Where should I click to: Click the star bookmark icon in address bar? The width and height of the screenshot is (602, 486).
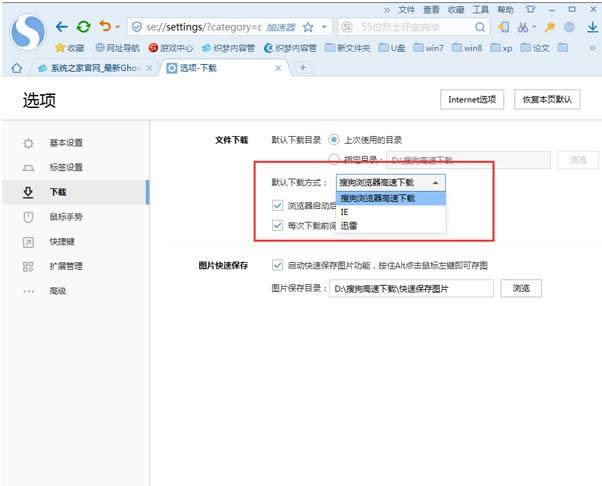click(x=308, y=27)
